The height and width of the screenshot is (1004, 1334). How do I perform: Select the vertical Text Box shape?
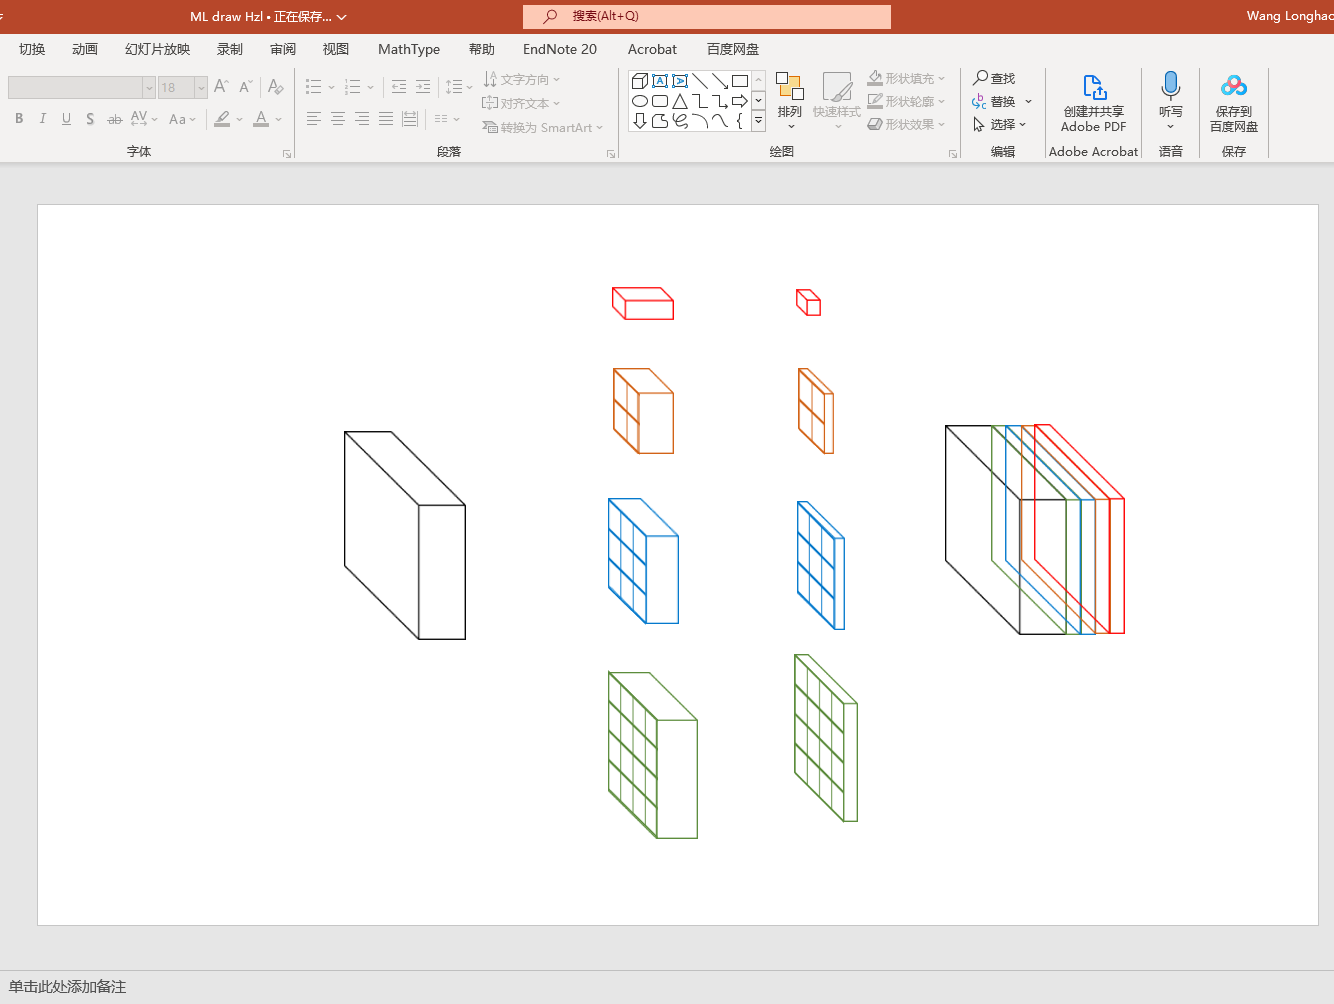[x=680, y=81]
